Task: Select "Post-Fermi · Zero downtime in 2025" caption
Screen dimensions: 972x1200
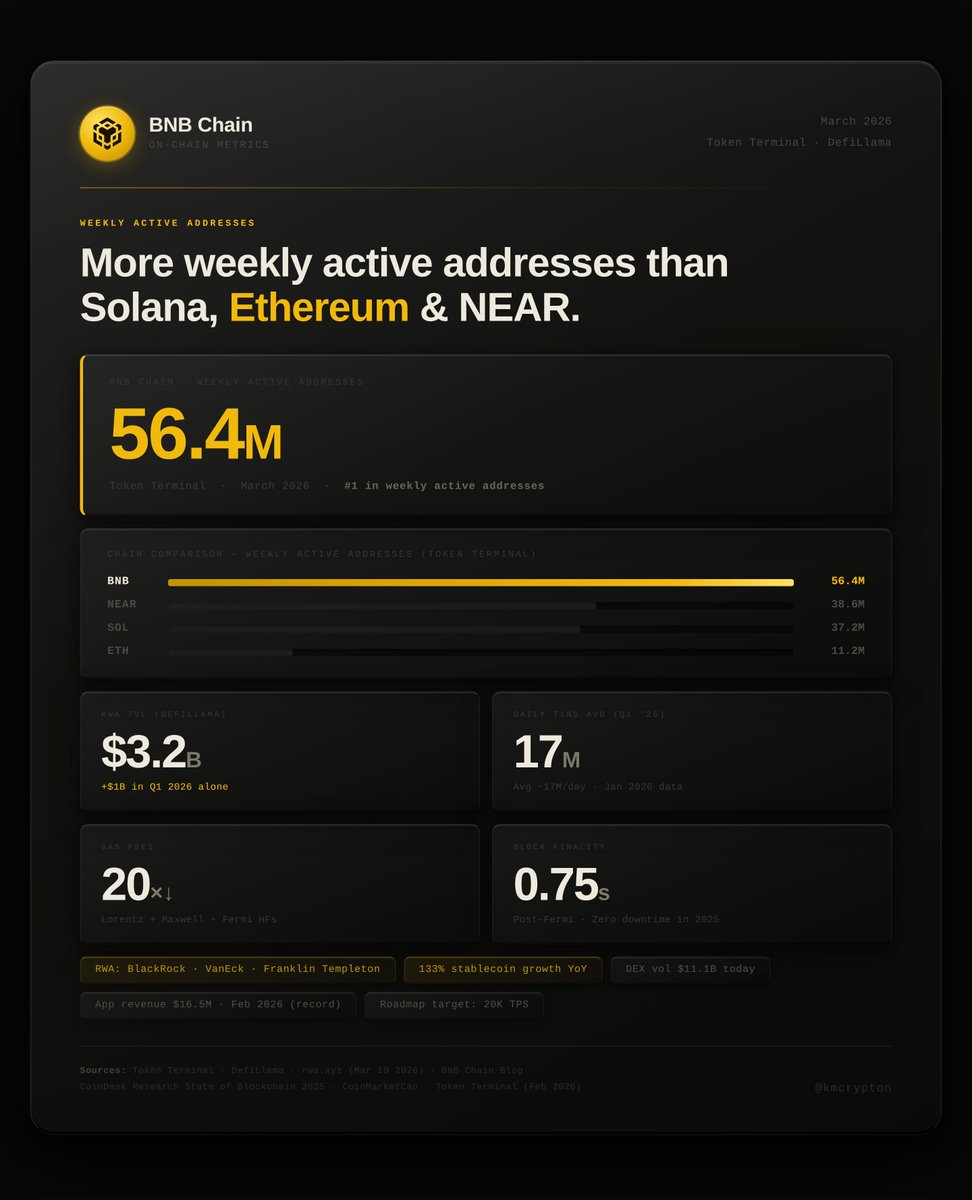Action: [x=616, y=920]
